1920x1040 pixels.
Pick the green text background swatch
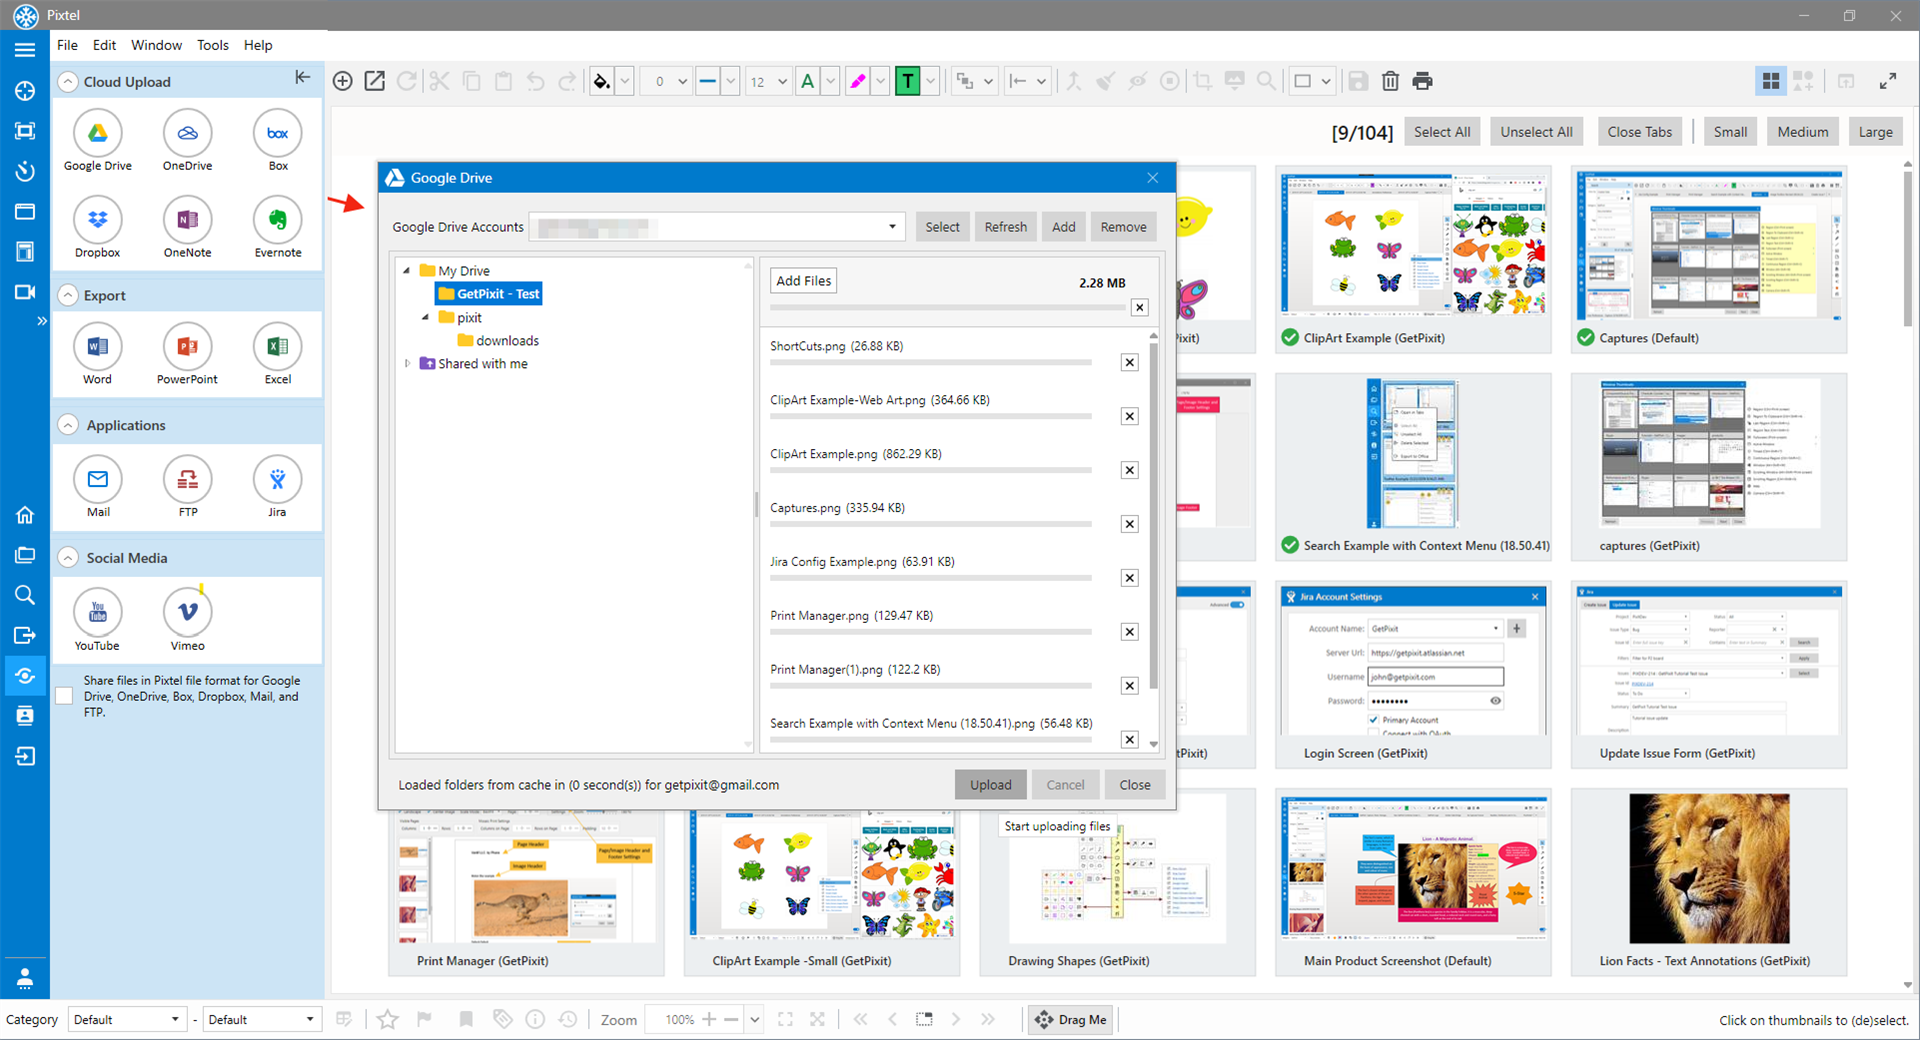click(907, 81)
